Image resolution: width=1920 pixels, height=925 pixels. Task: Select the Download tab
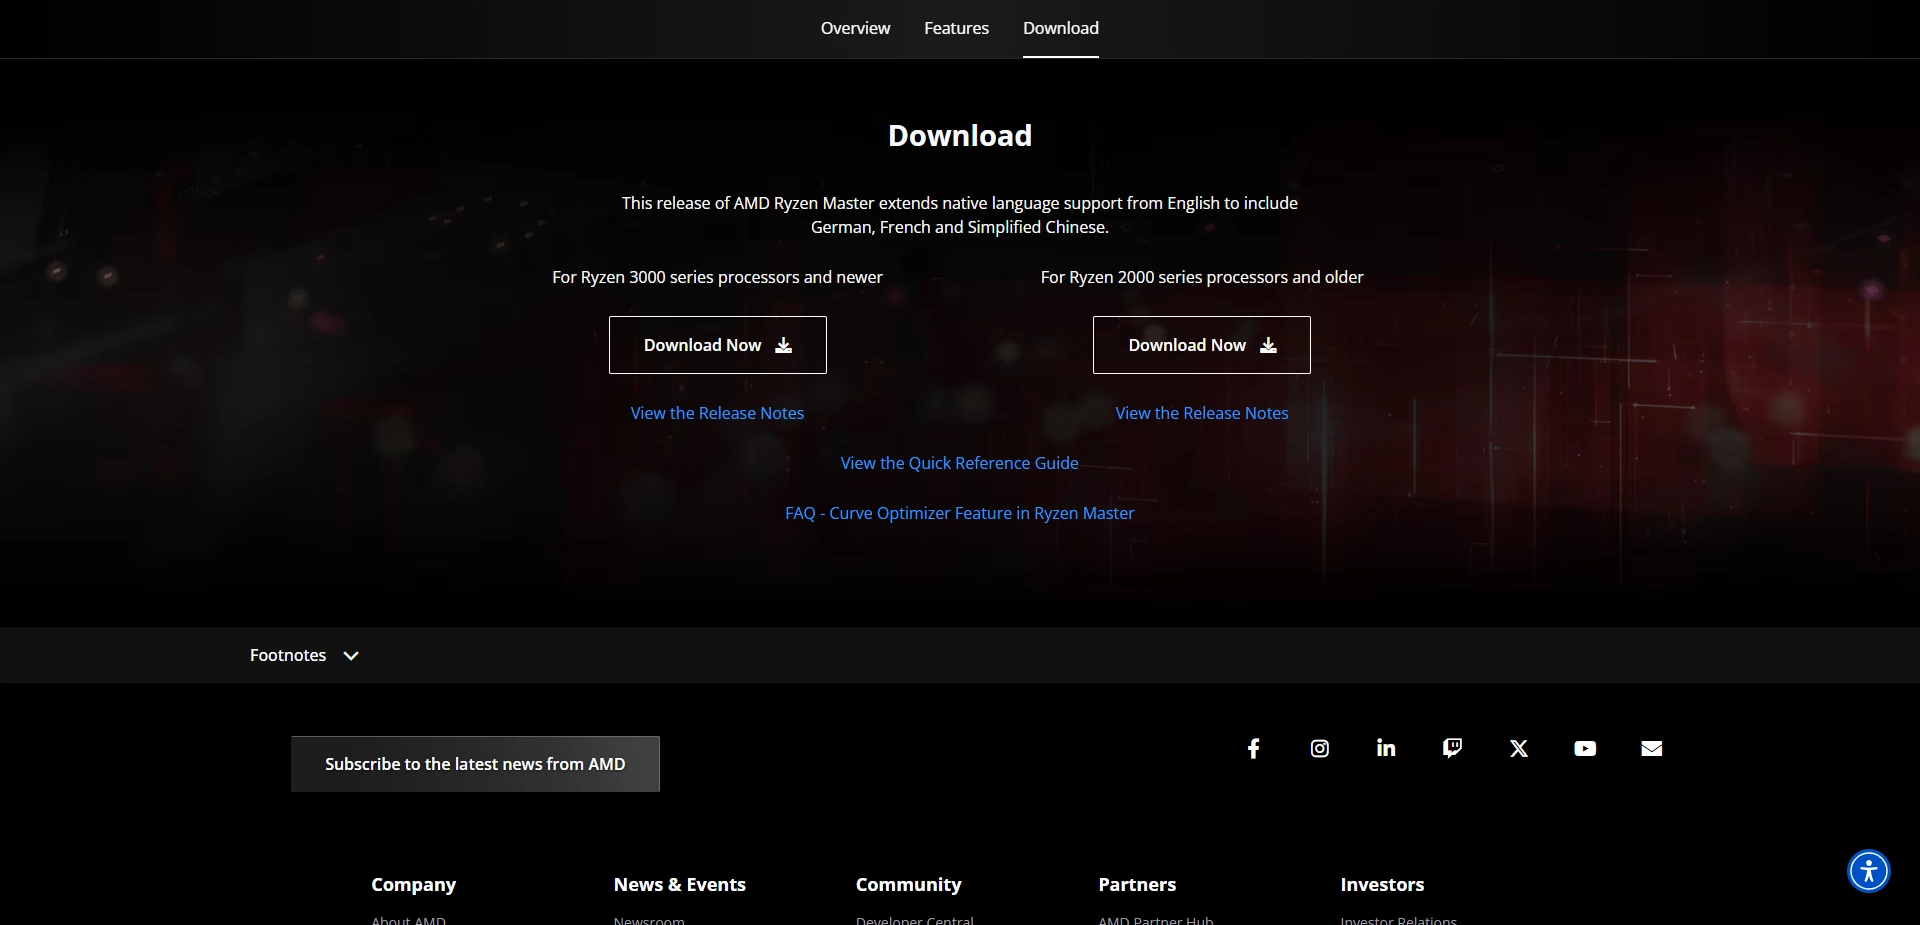coord(1060,28)
